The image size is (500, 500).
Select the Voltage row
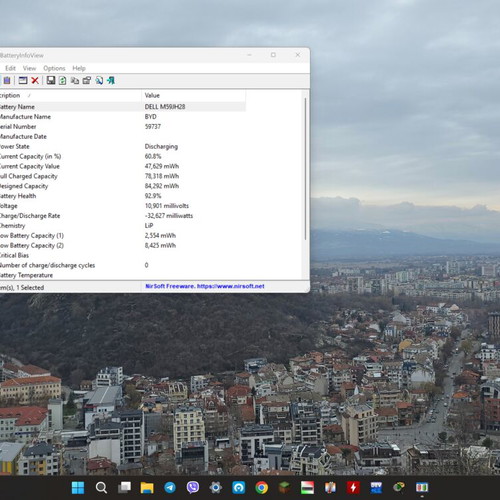click(123, 206)
